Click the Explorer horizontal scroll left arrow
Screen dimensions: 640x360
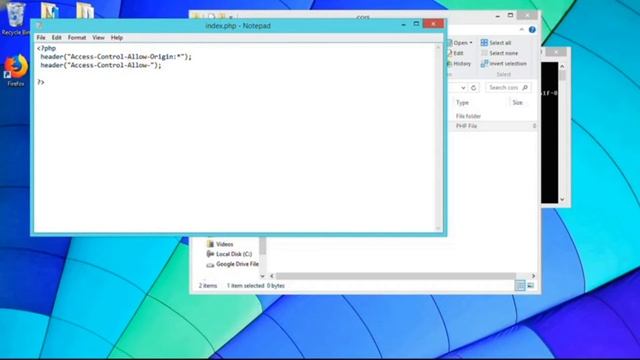pyautogui.click(x=272, y=276)
